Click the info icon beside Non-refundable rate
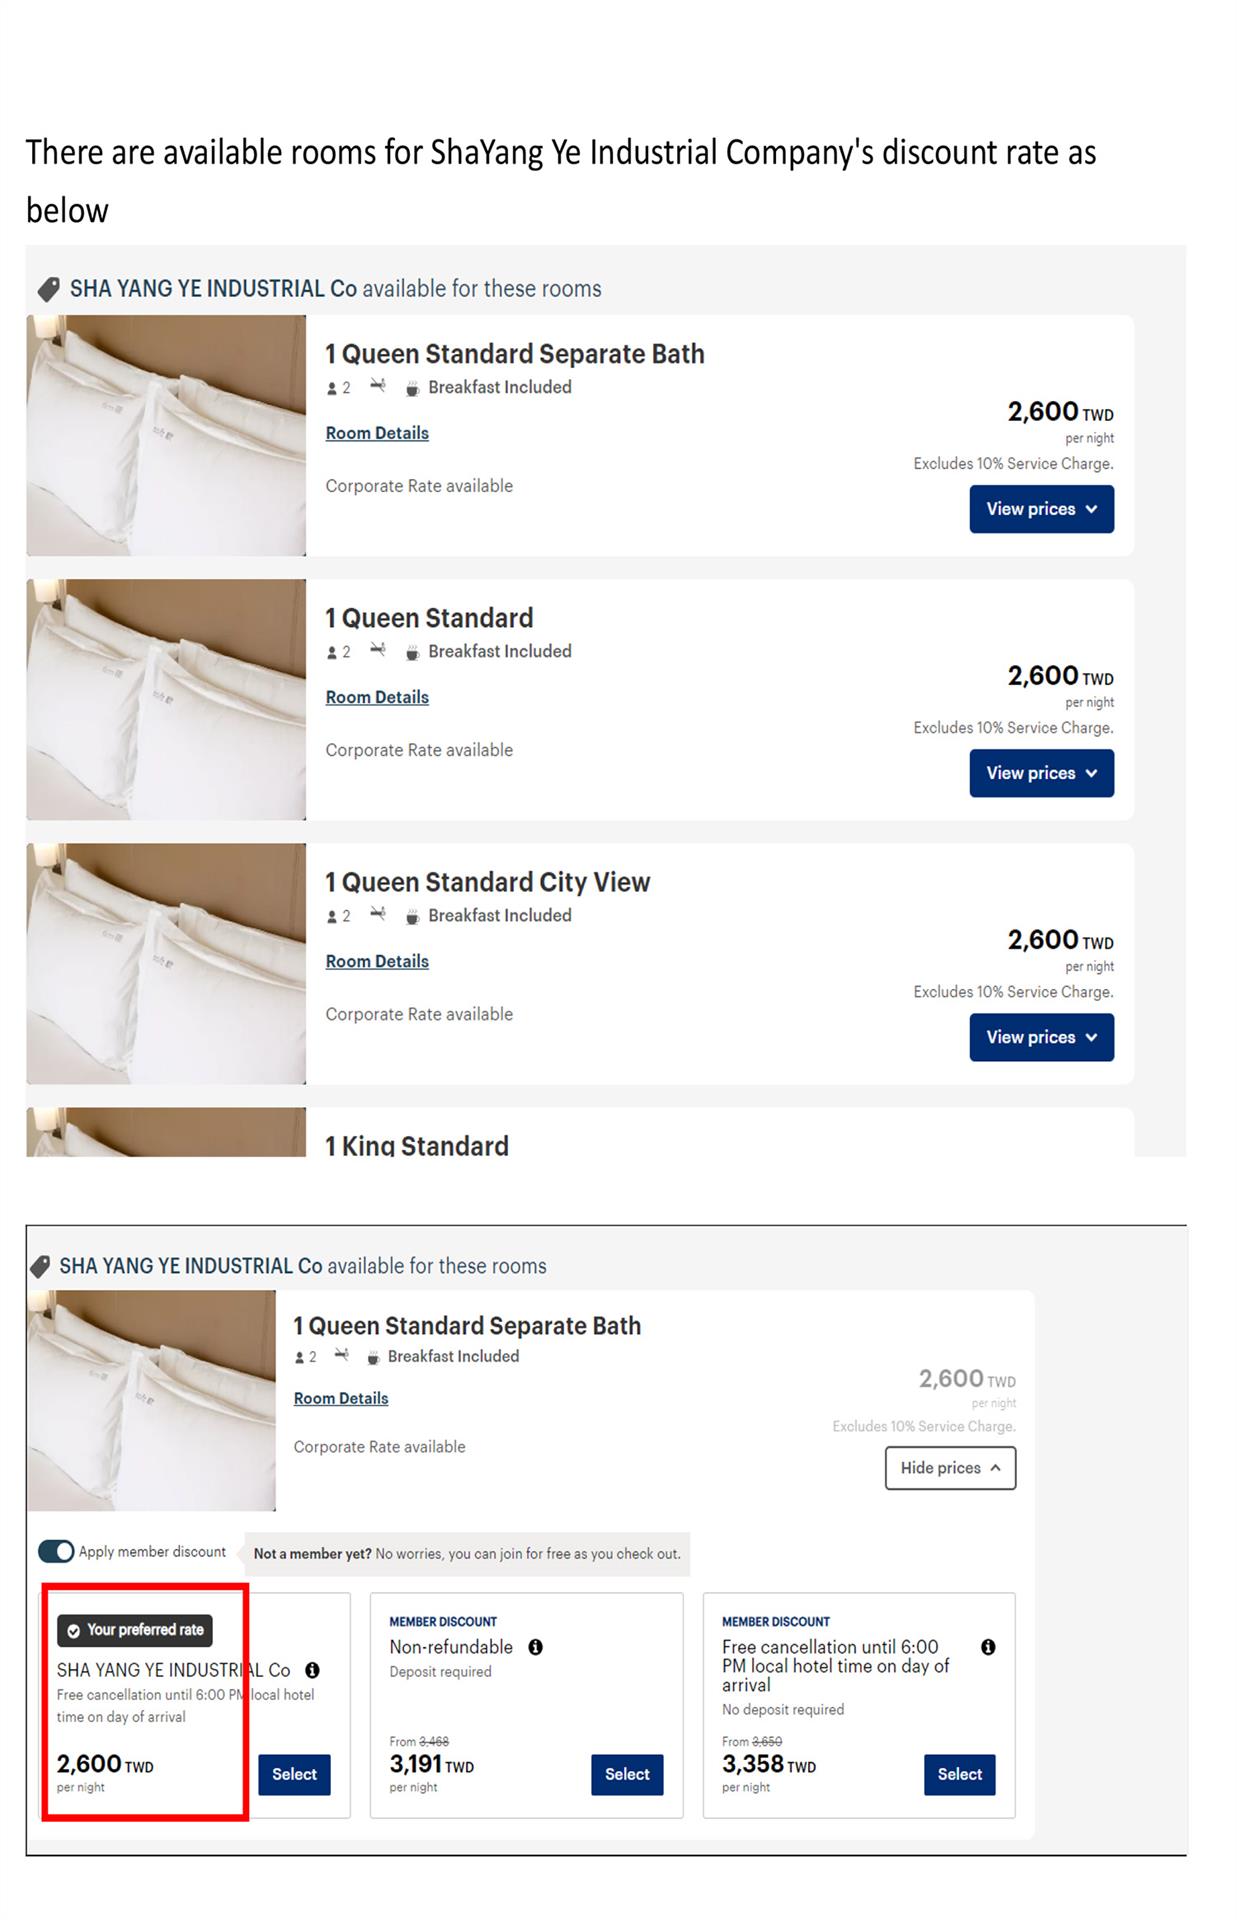 [536, 1647]
